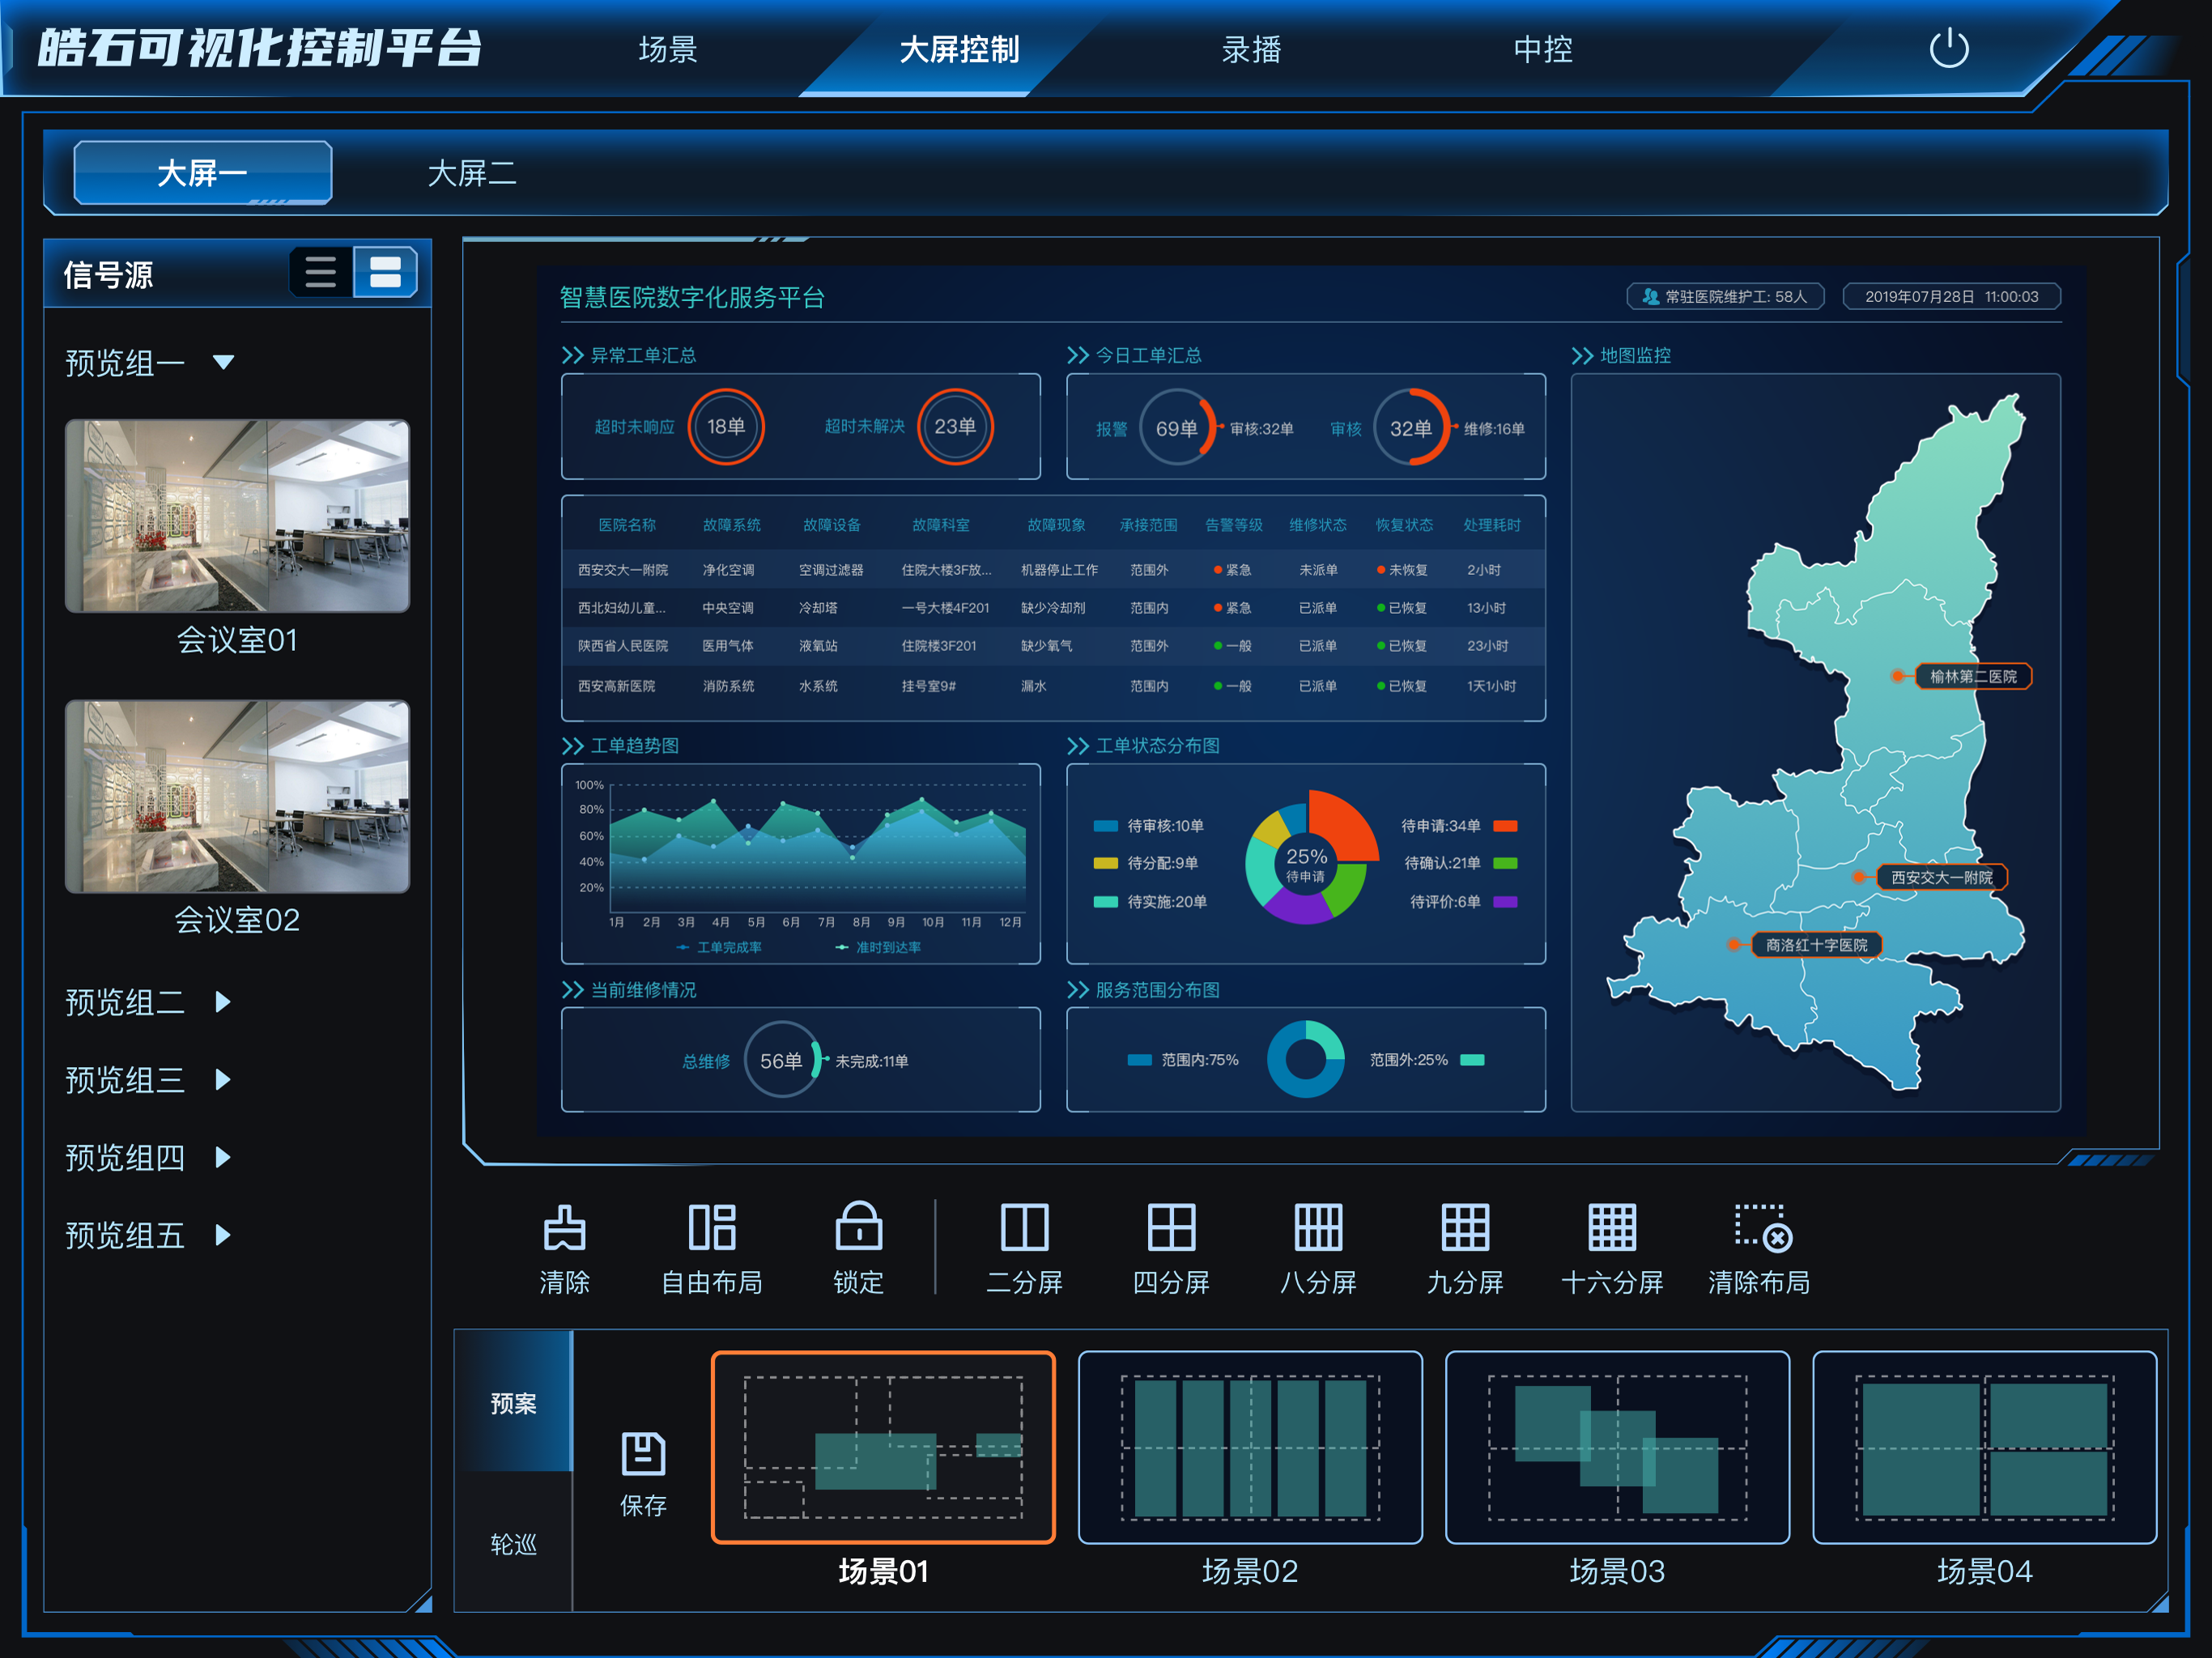Switch to the 大屏二 tab
This screenshot has width=2212, height=1658.
tap(471, 173)
